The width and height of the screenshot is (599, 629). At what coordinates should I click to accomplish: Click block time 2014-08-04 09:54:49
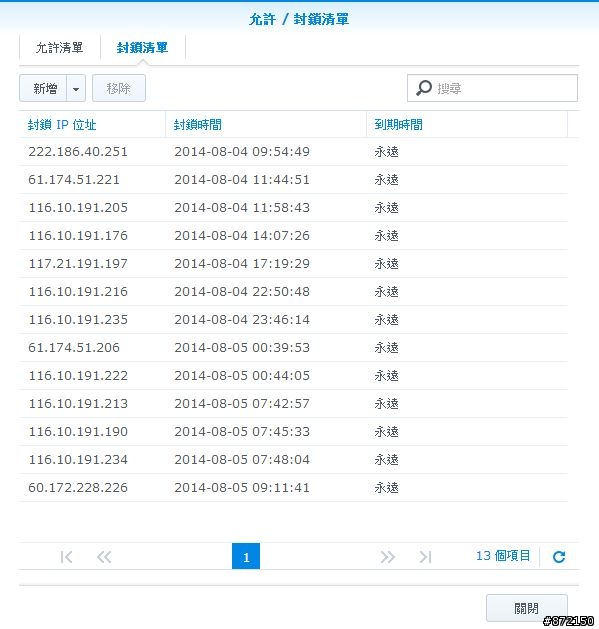[x=242, y=152]
